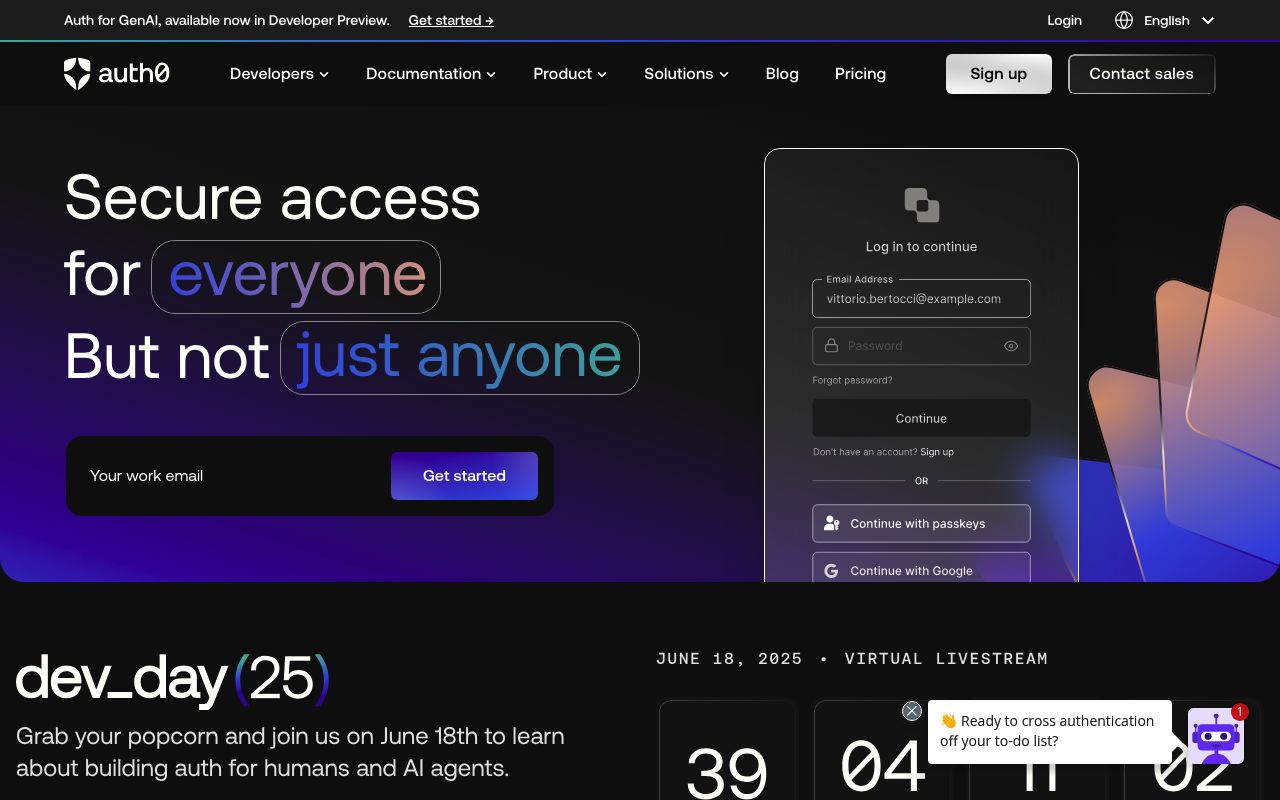Click the Google G logo icon
The image size is (1280, 800).
(831, 571)
